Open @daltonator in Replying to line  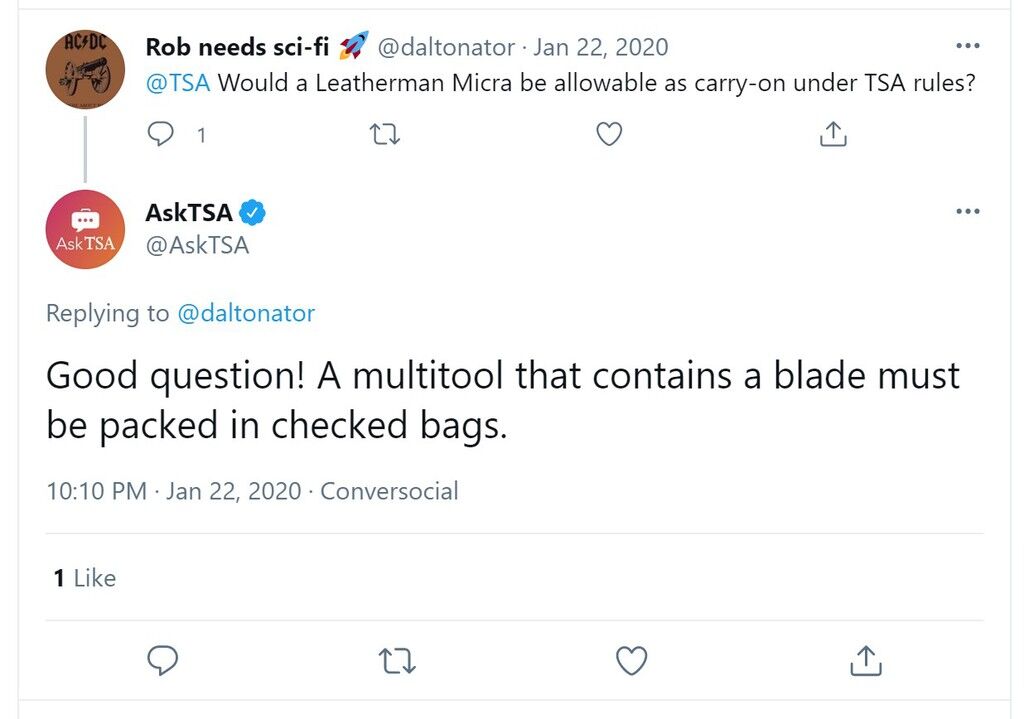coord(246,313)
